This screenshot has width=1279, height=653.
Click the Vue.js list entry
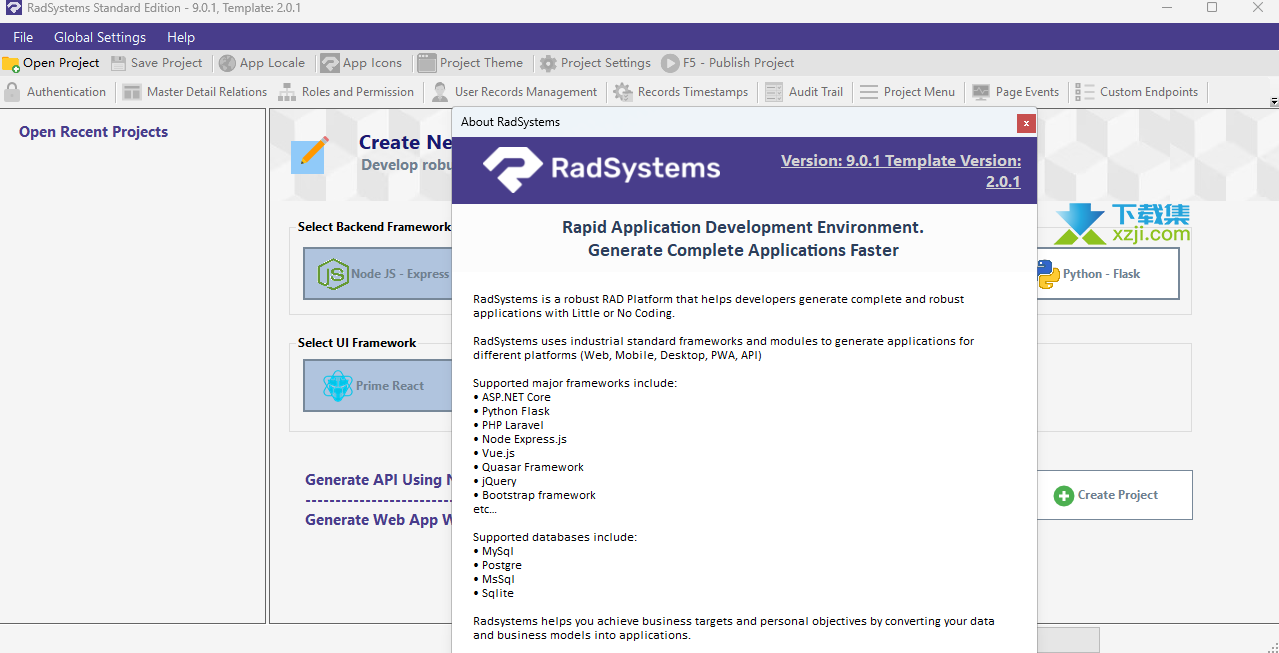point(498,453)
